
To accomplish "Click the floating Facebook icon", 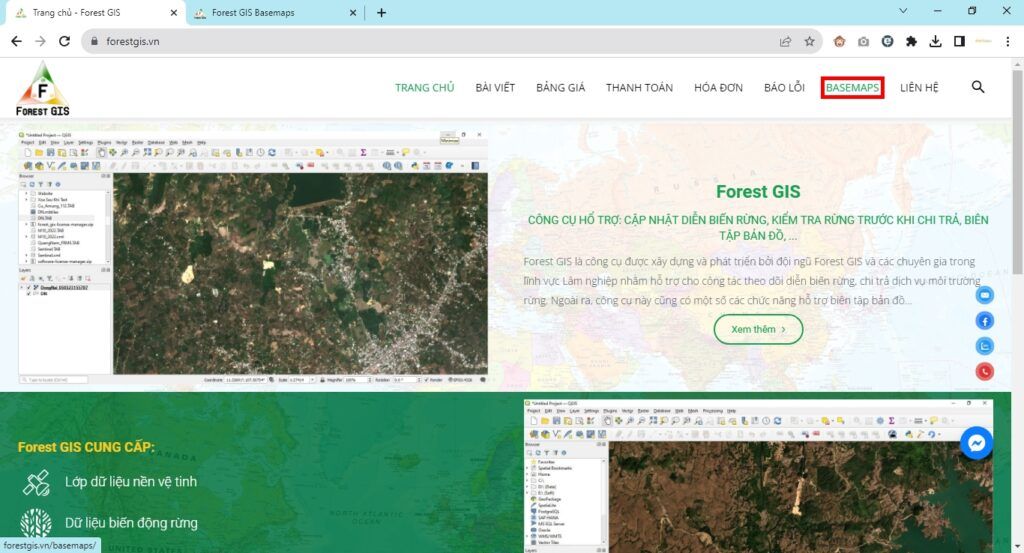I will click(x=985, y=321).
